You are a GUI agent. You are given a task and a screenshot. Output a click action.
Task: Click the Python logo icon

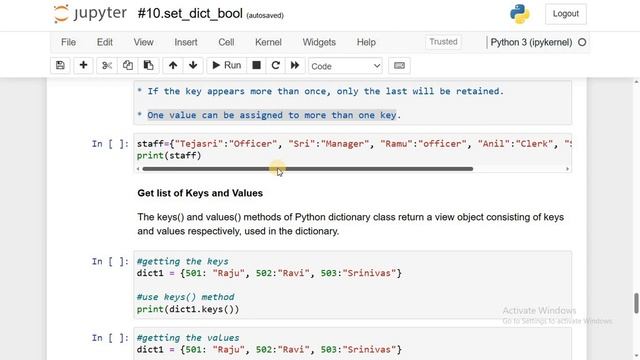click(520, 14)
